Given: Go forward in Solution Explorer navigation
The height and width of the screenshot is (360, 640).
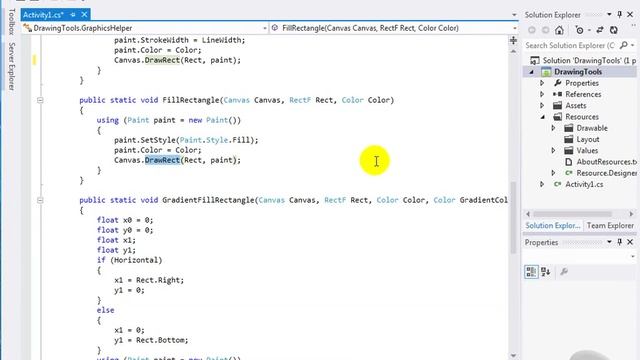Looking at the screenshot, I should coord(545,30).
